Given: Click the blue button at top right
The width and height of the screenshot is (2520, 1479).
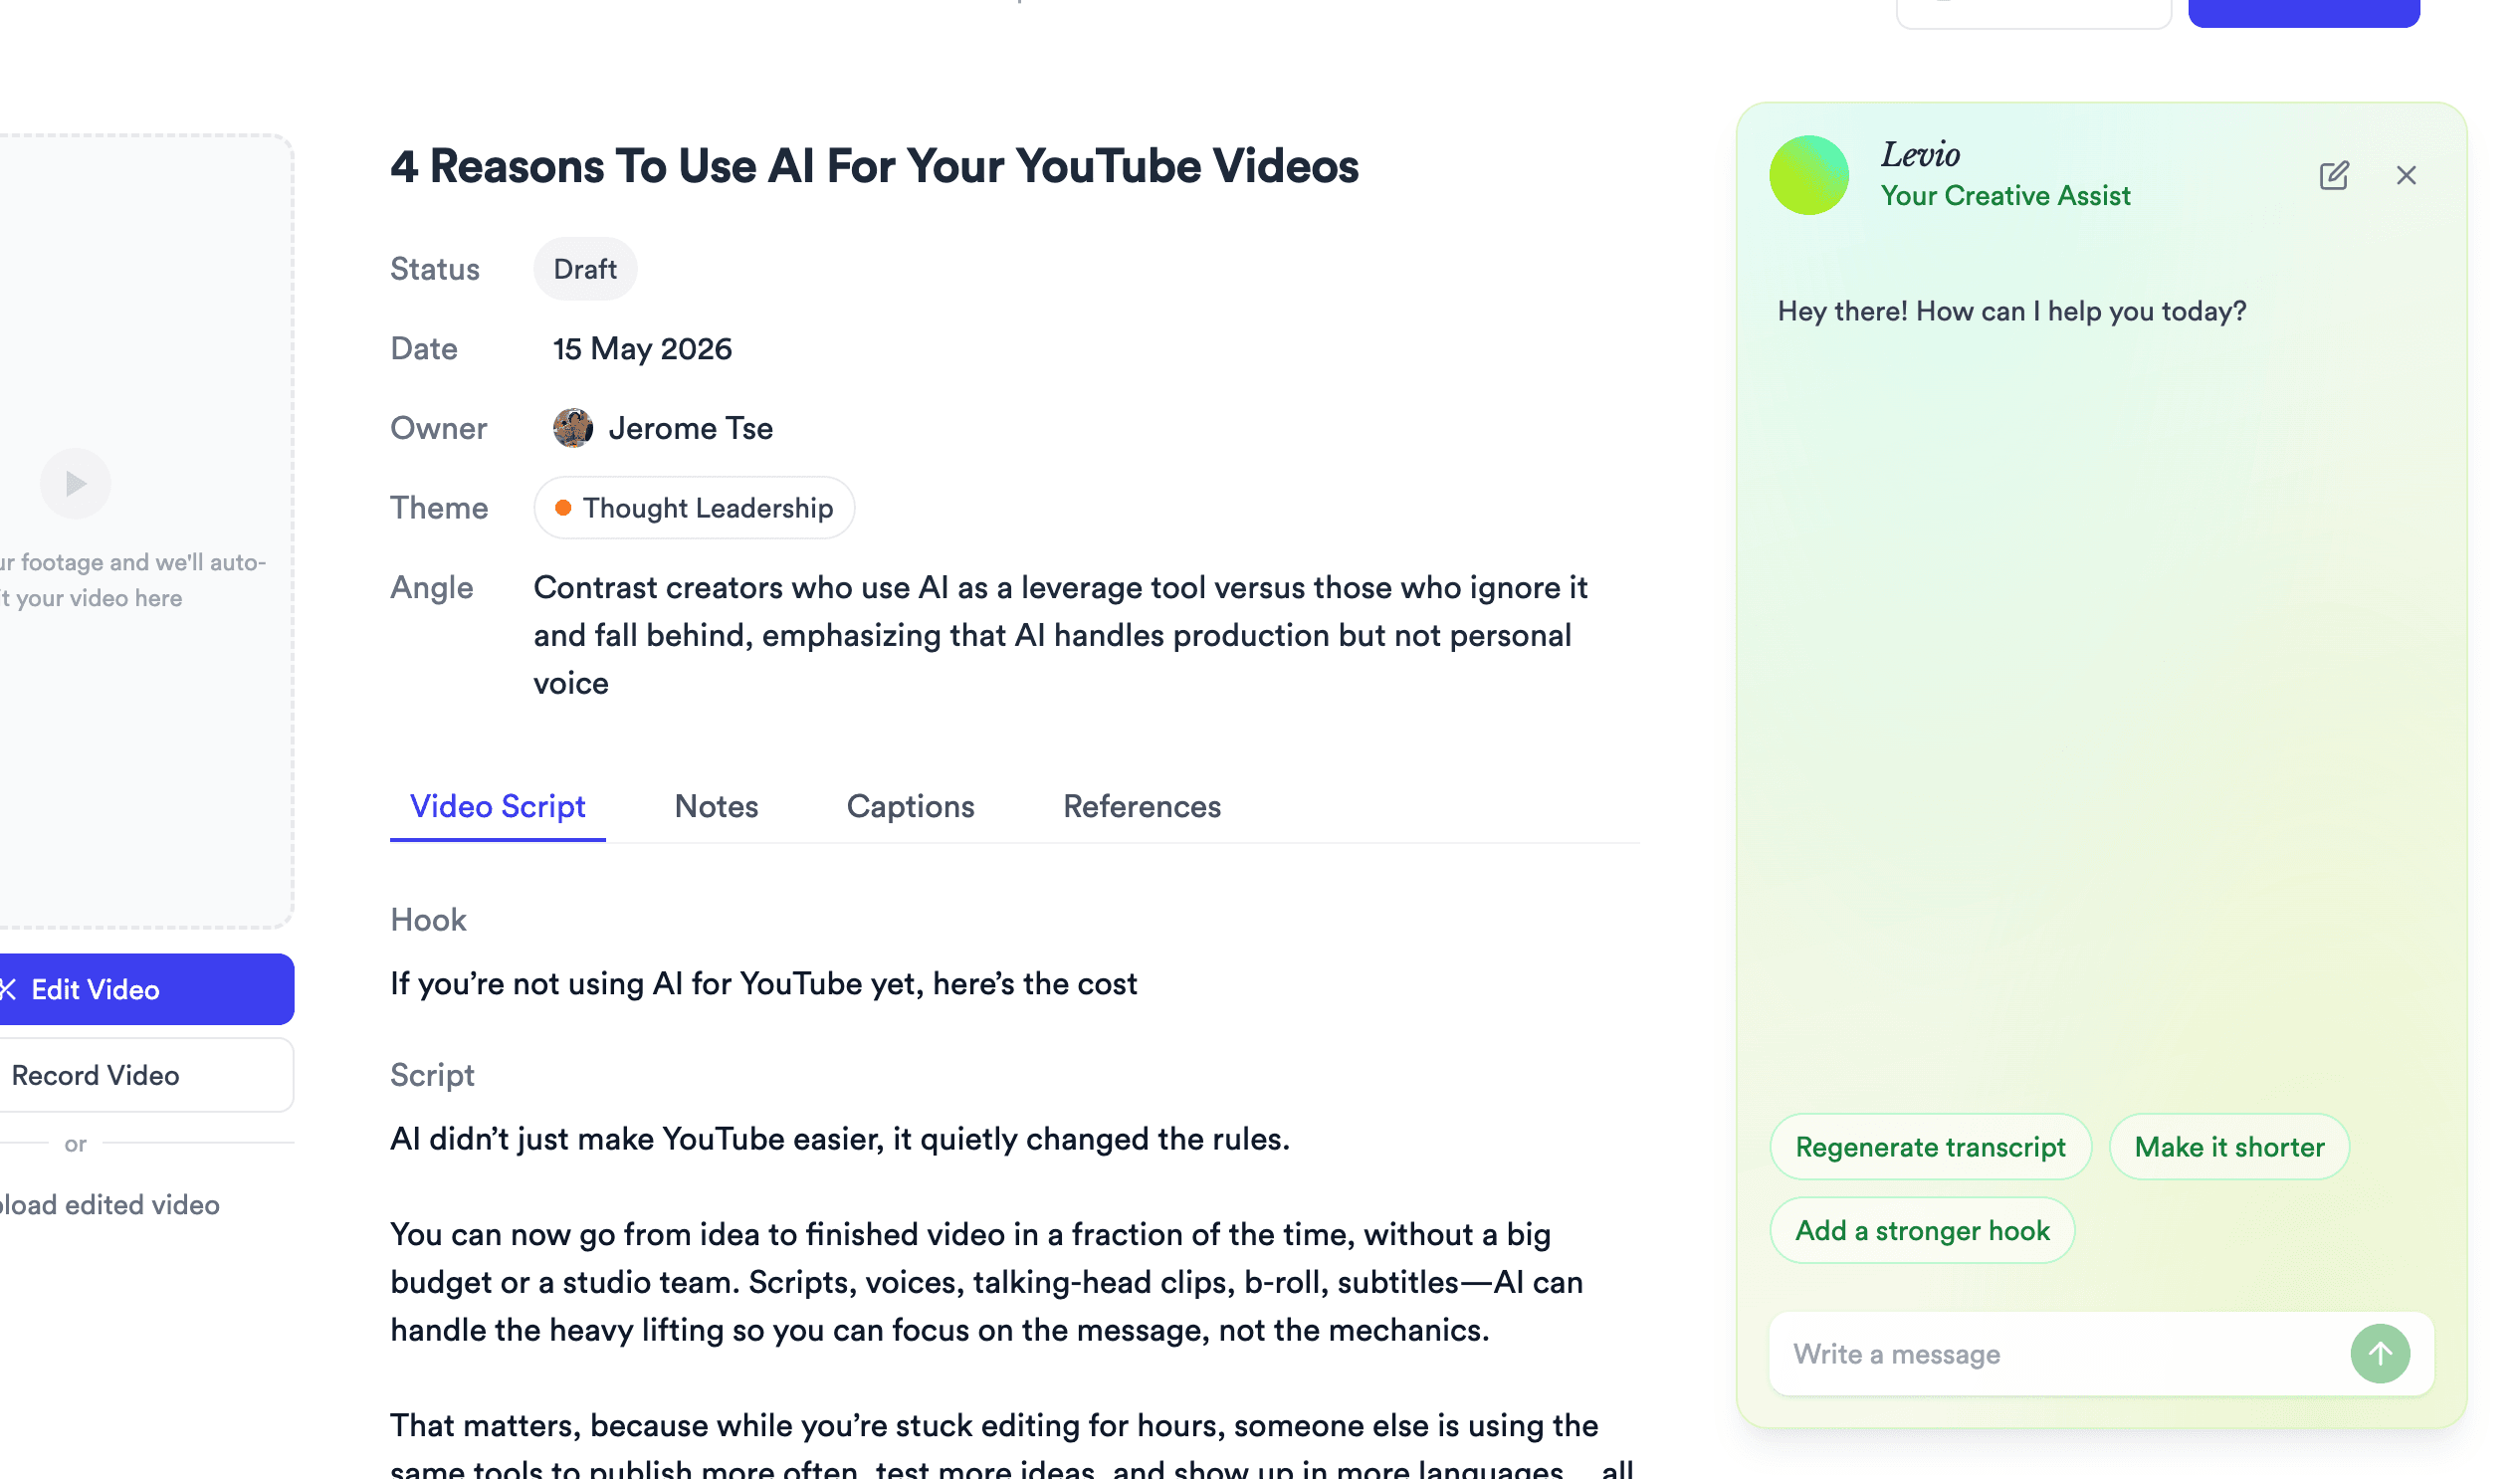Looking at the screenshot, I should [x=2303, y=12].
